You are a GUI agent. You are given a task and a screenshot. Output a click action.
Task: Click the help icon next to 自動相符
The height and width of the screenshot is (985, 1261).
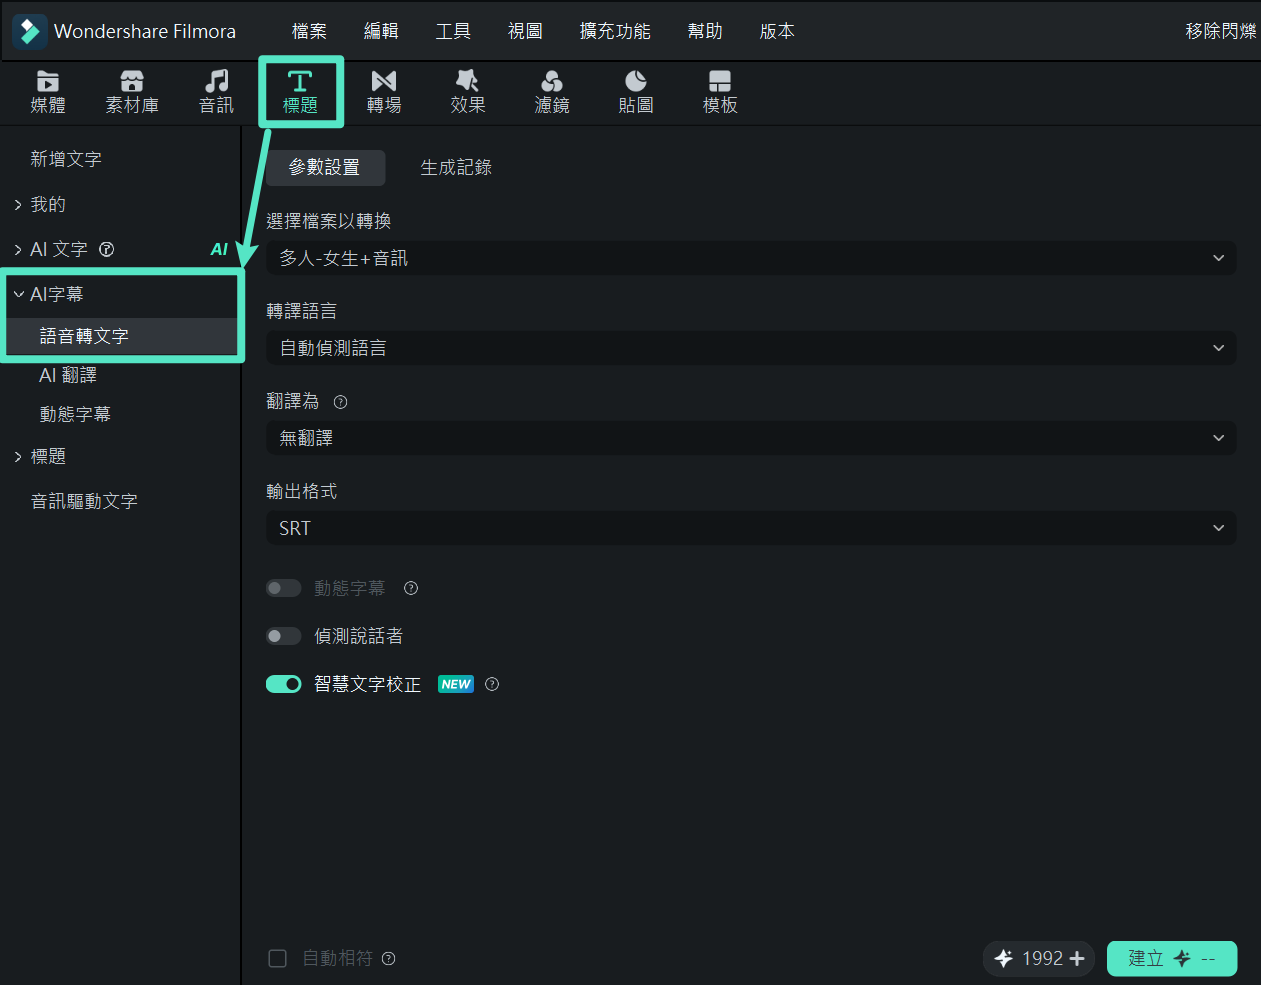[389, 958]
